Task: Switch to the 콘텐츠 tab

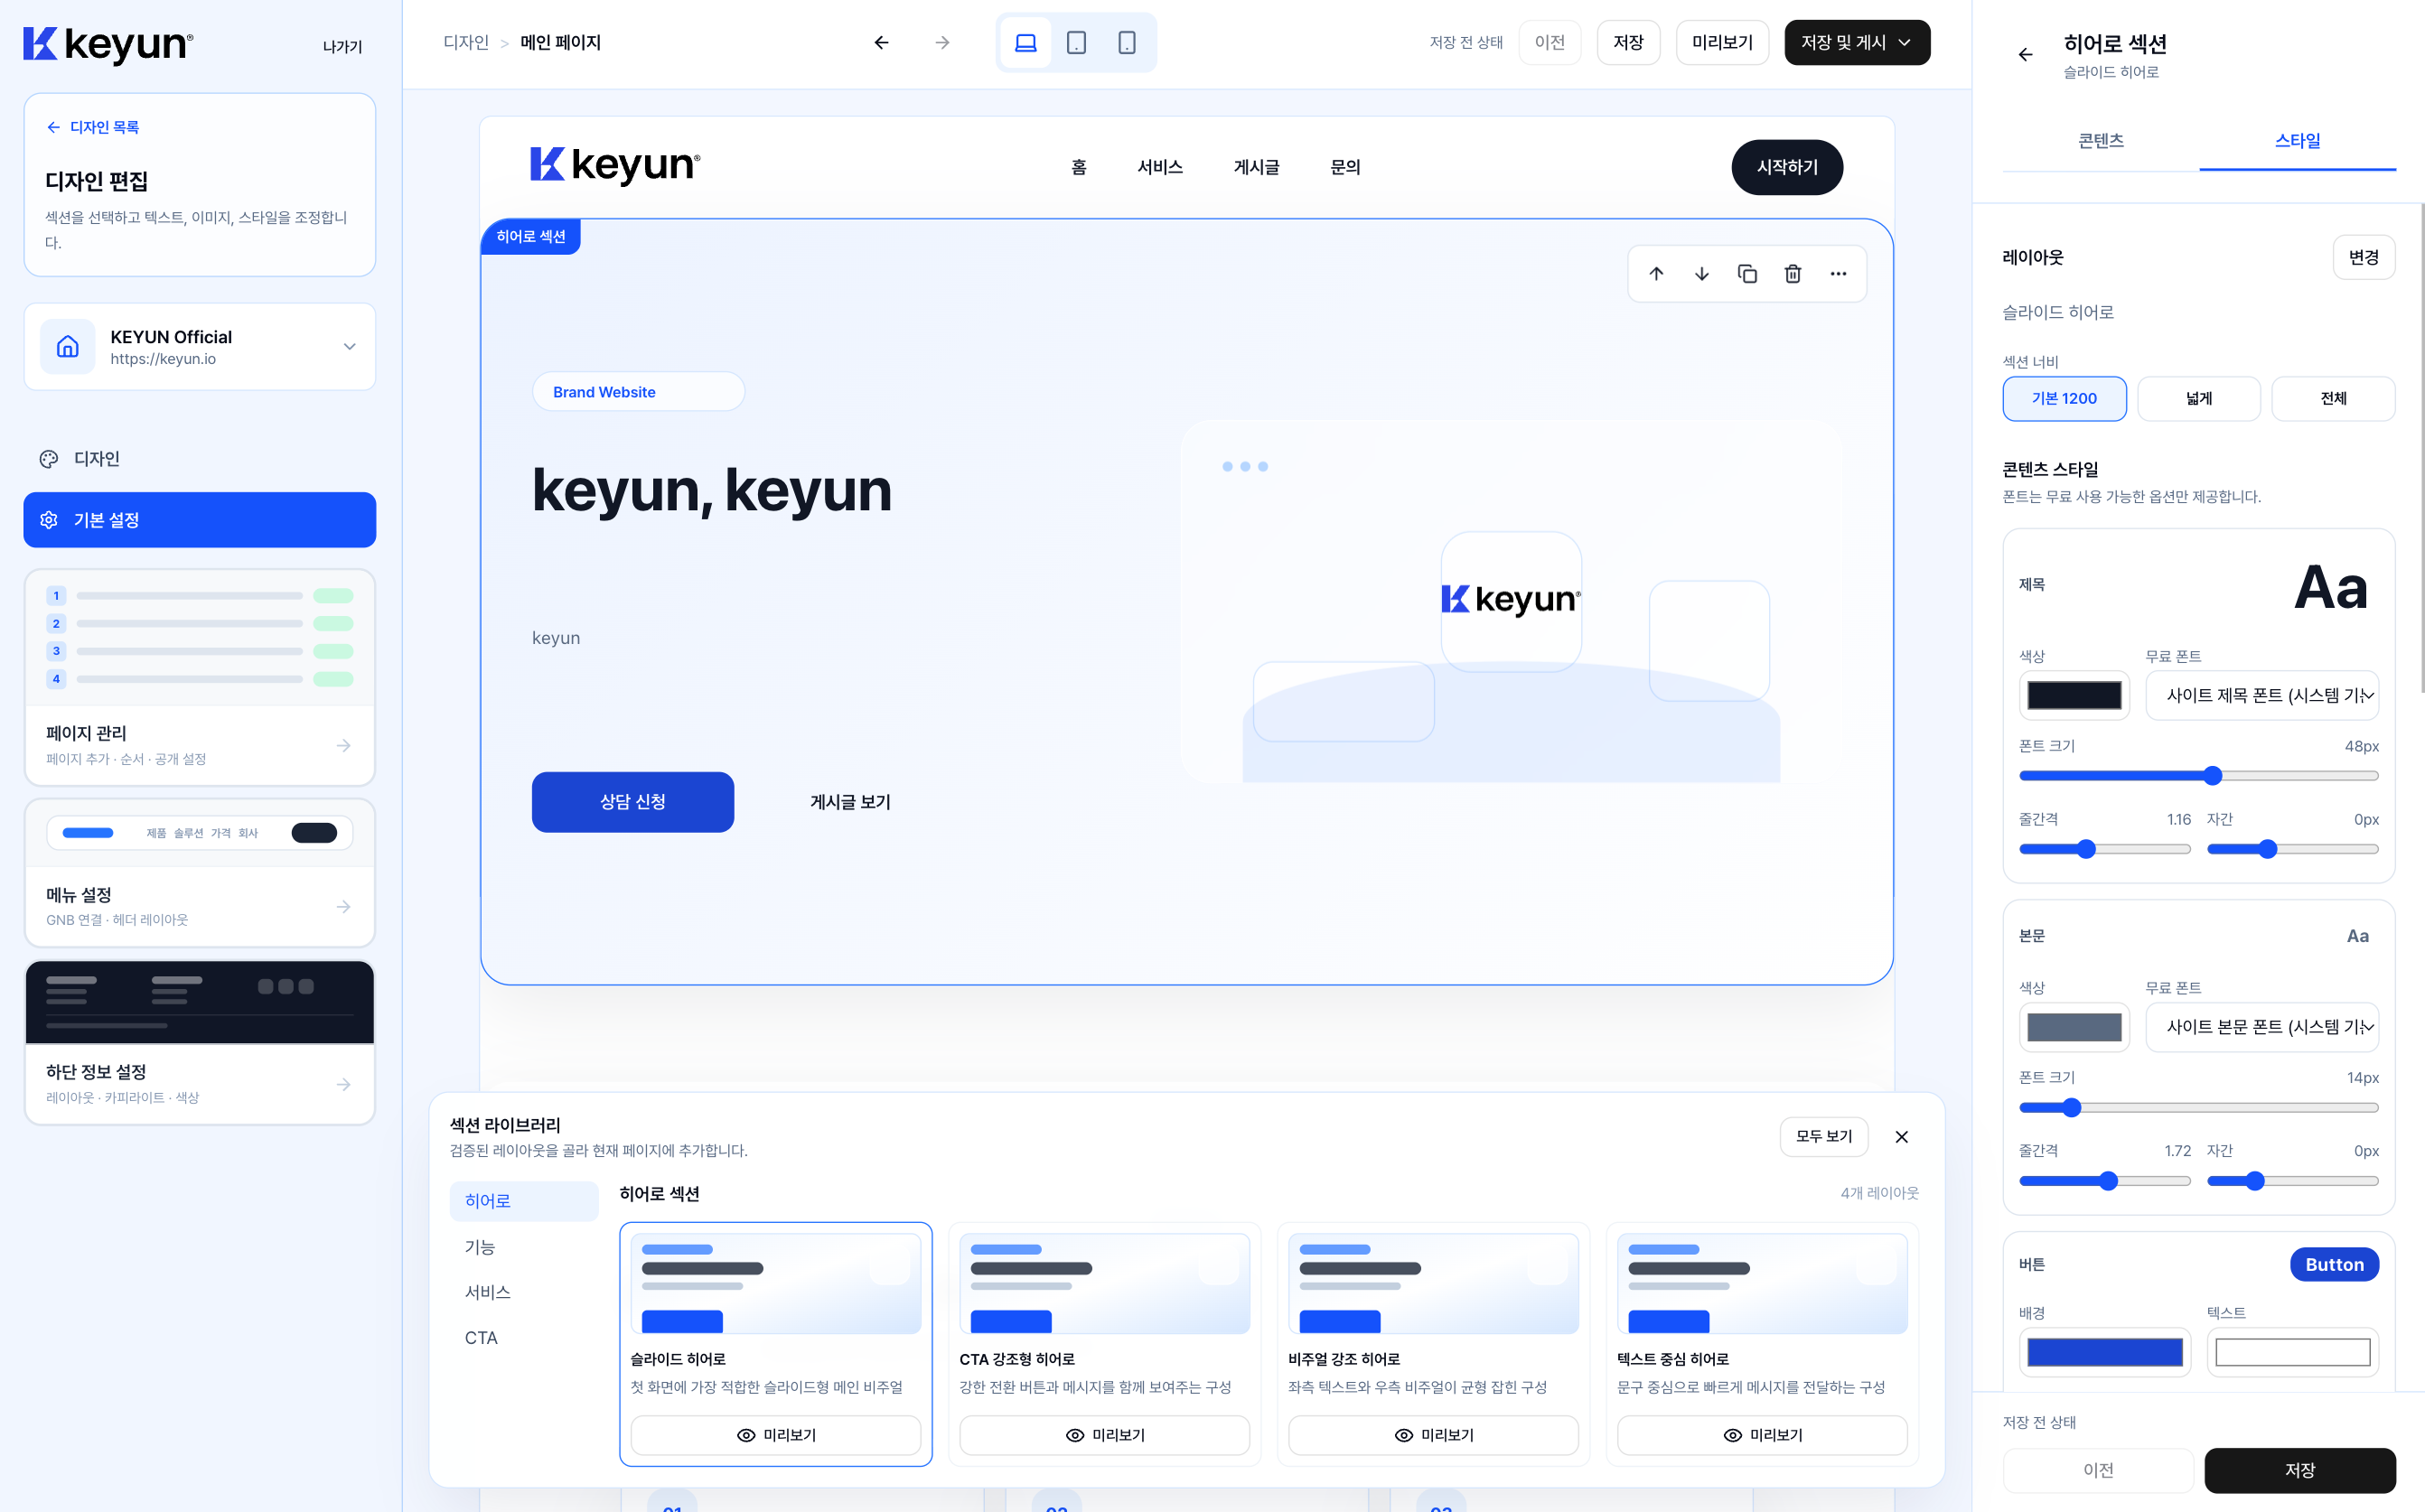Action: pos(2101,141)
